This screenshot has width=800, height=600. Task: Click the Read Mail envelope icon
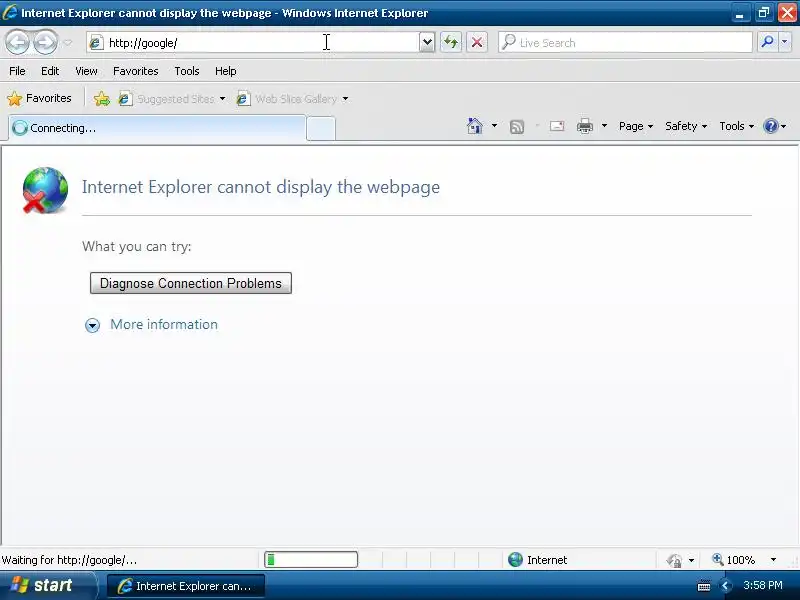click(x=557, y=126)
